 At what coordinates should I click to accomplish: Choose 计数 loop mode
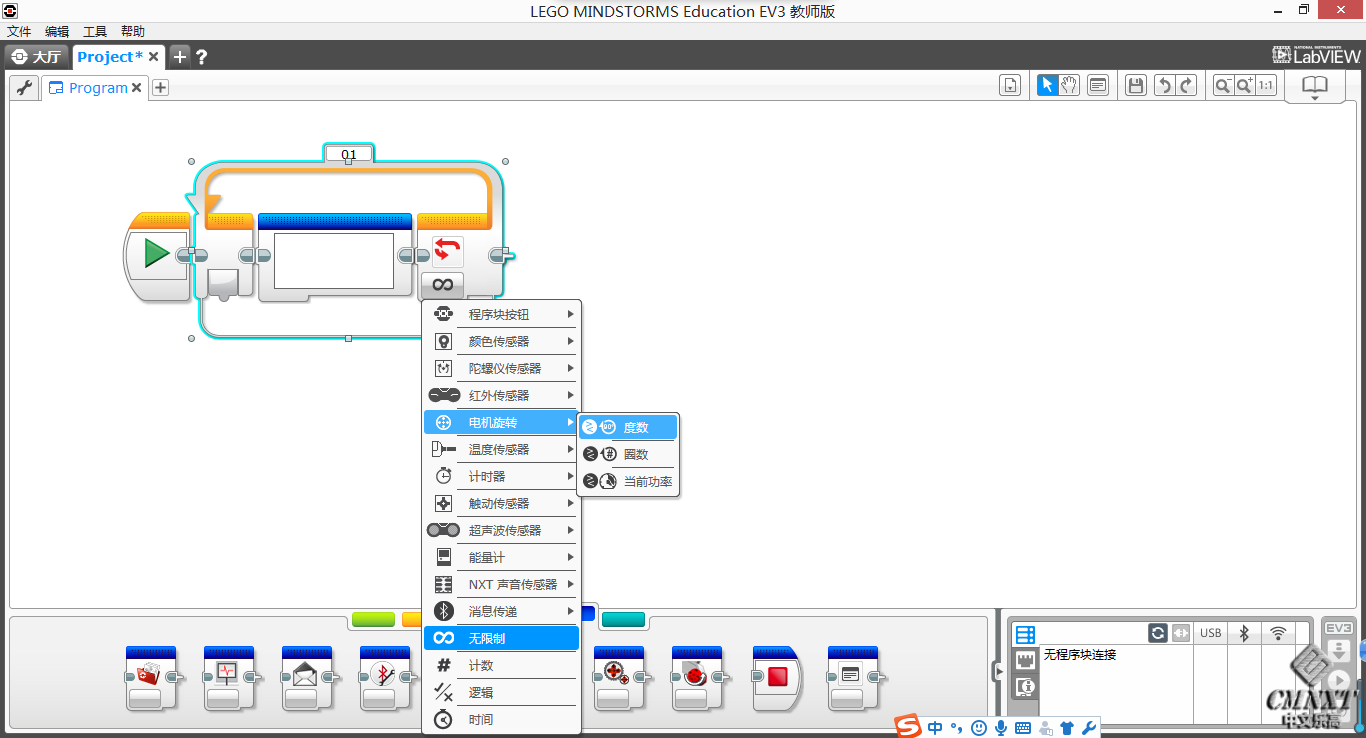click(502, 665)
